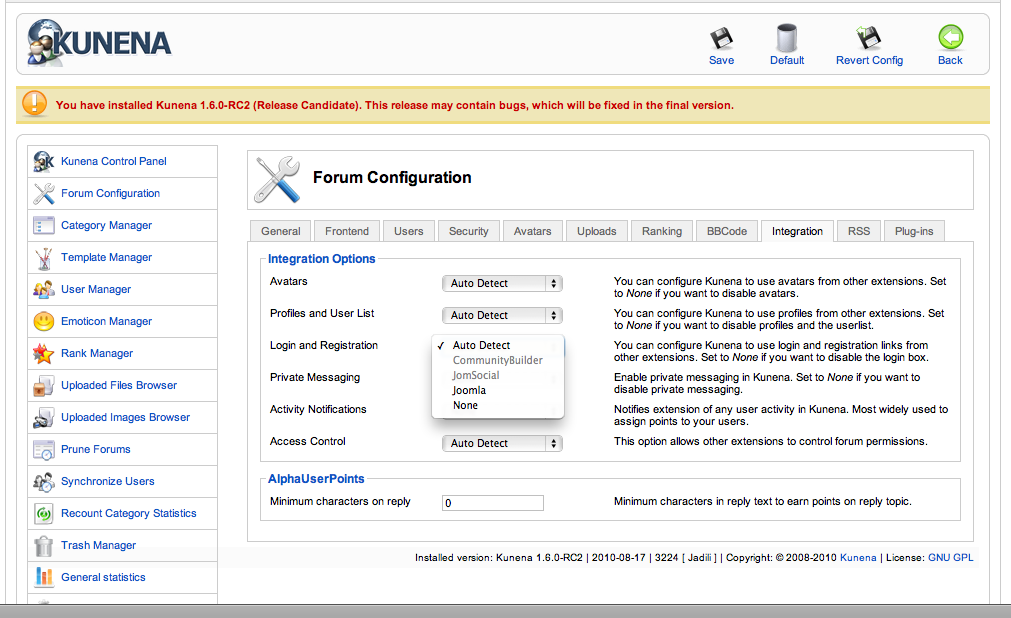
Task: Switch to the BBCode tab
Action: 726,231
